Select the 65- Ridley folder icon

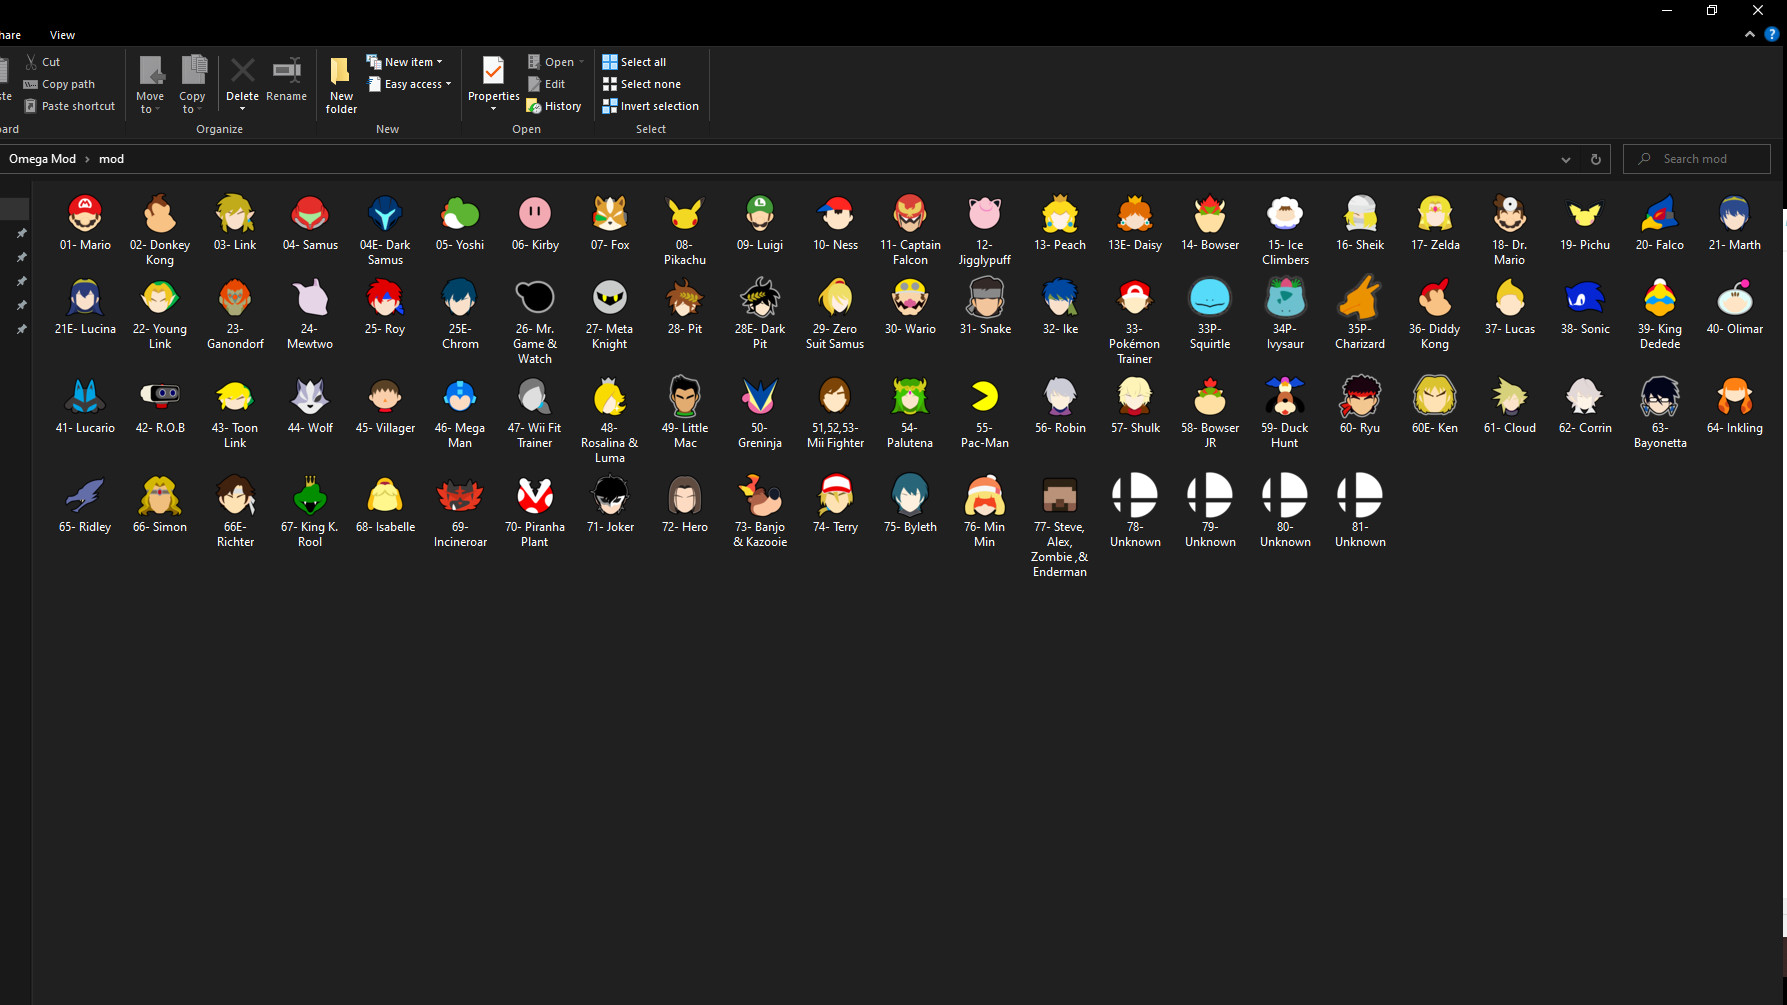pyautogui.click(x=85, y=495)
